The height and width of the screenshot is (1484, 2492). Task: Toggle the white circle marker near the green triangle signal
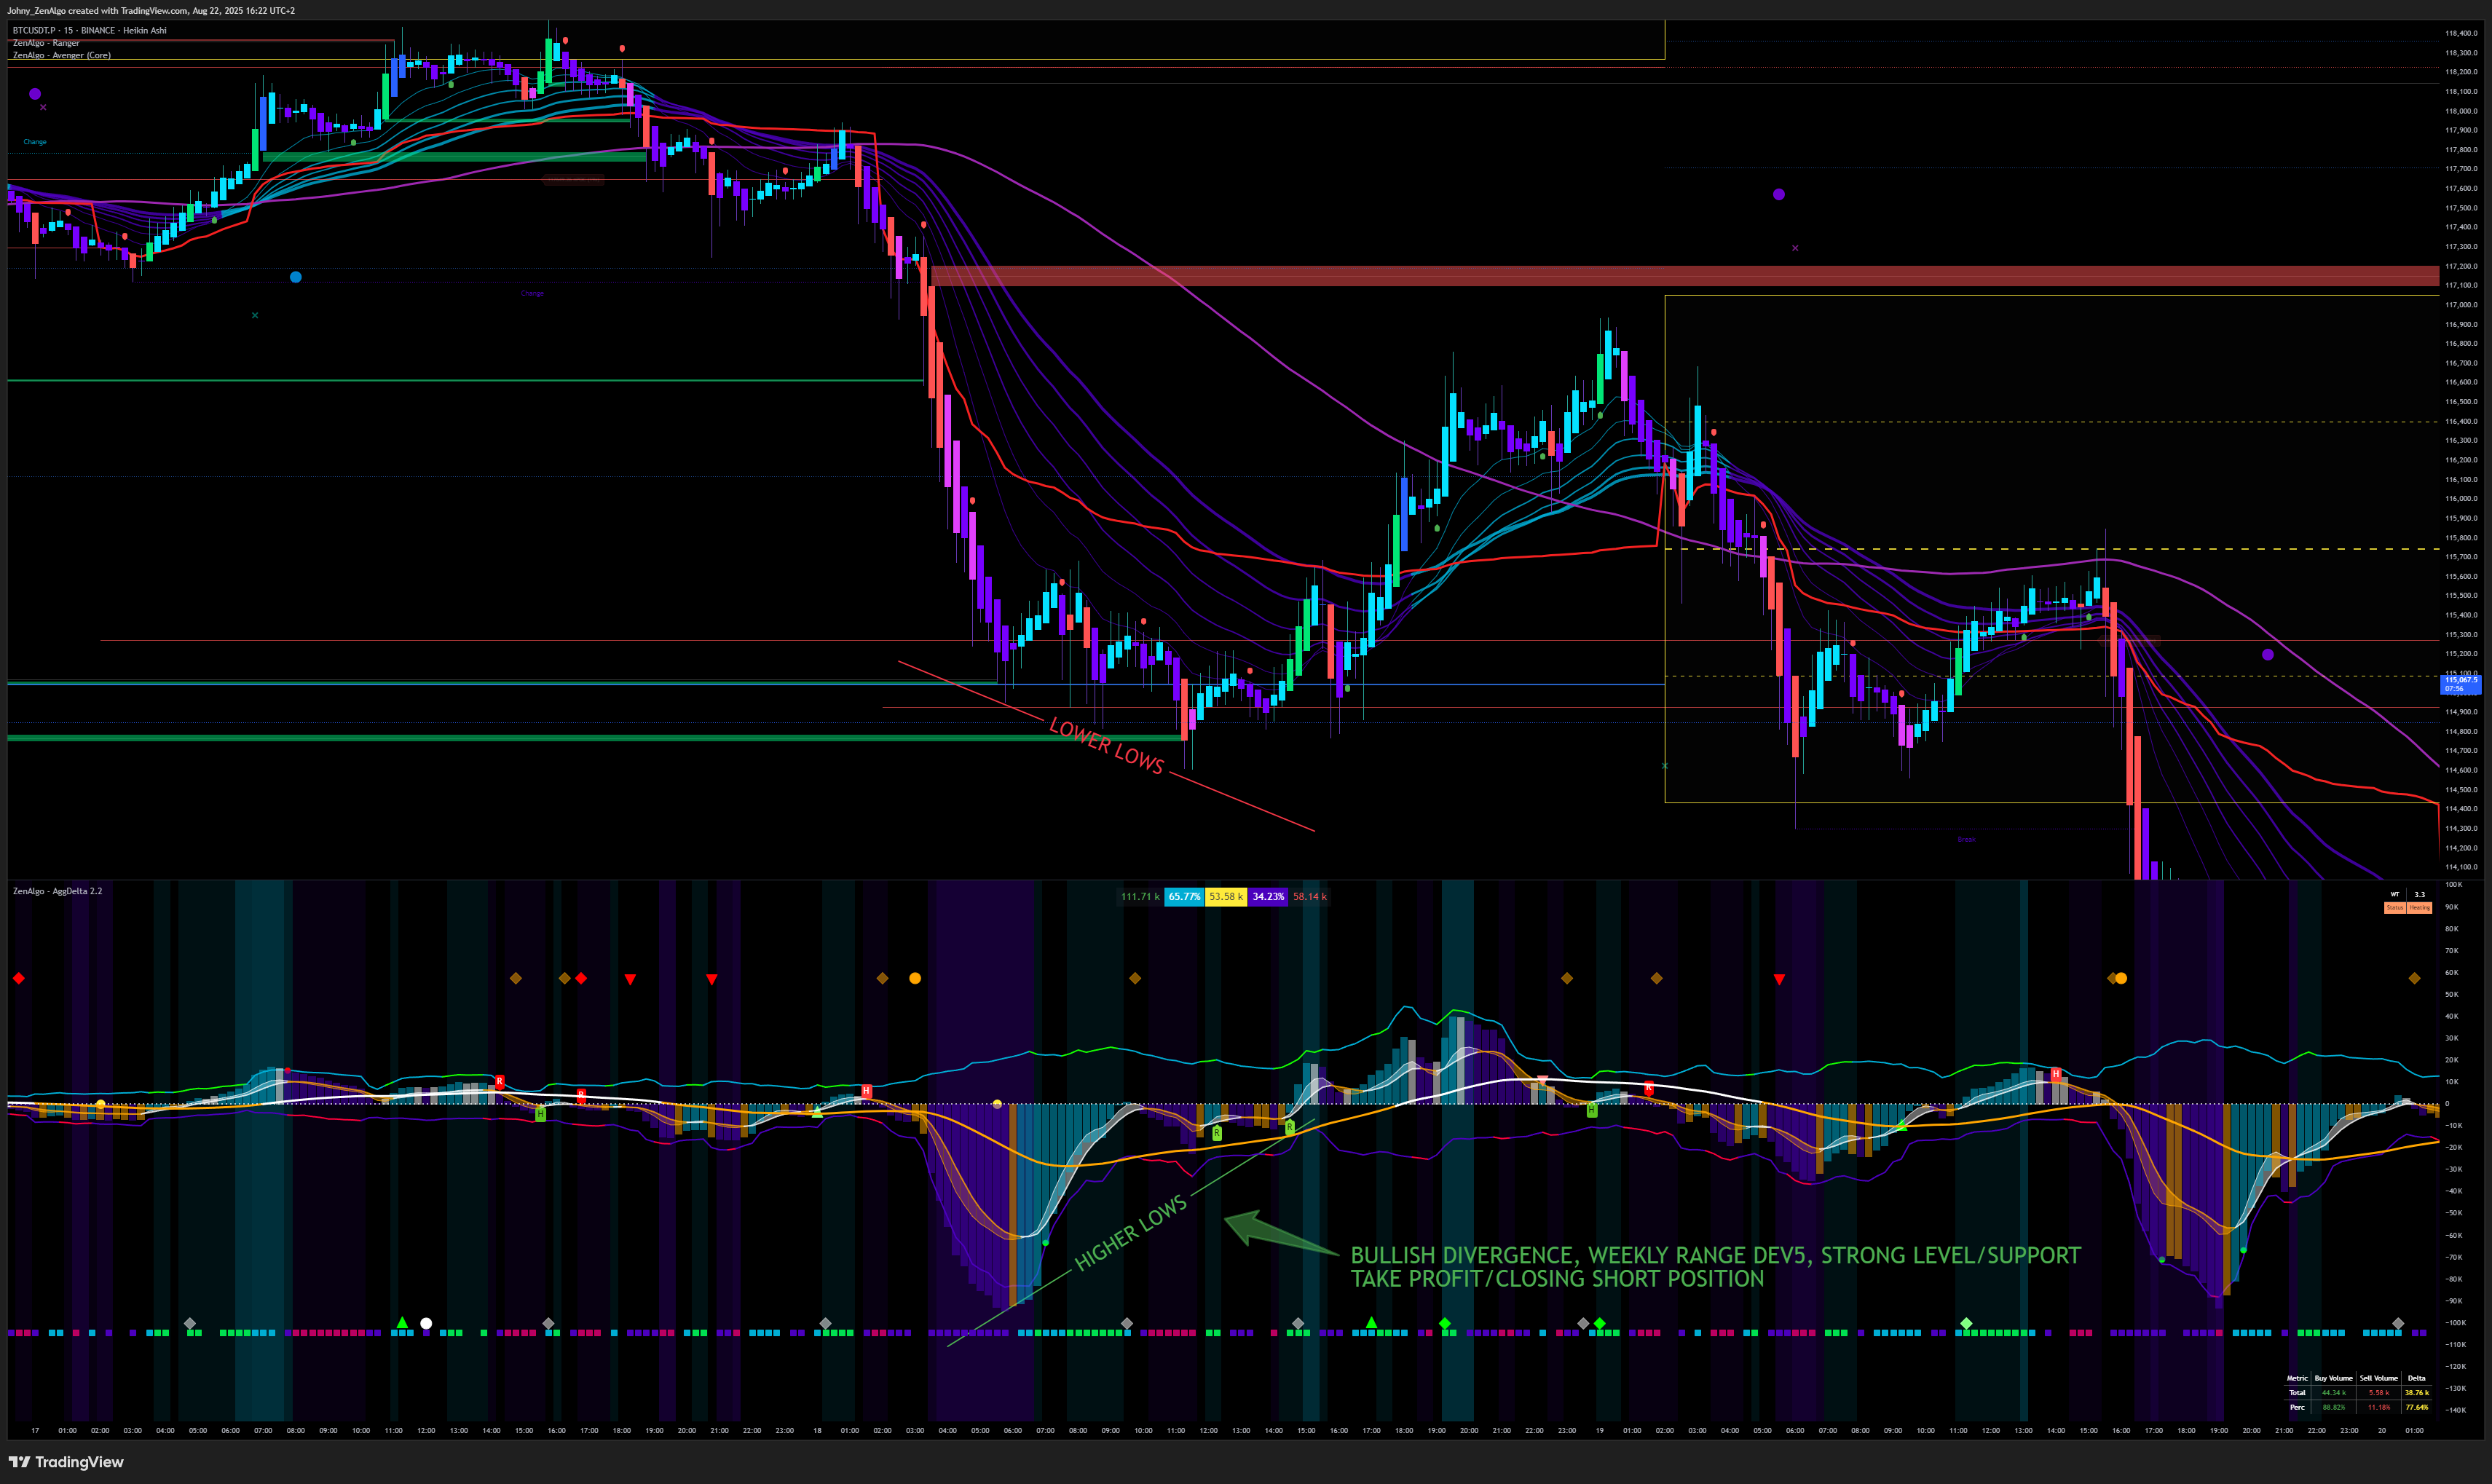(427, 1323)
